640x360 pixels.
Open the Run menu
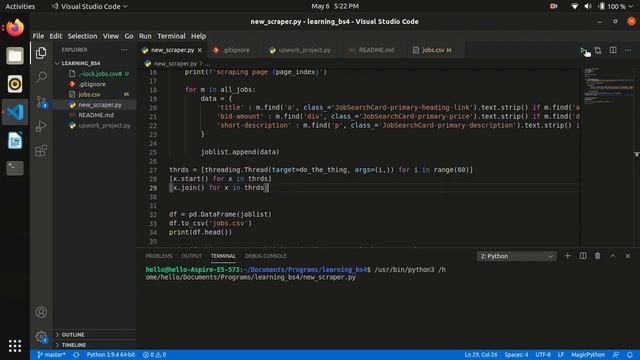pyautogui.click(x=145, y=36)
